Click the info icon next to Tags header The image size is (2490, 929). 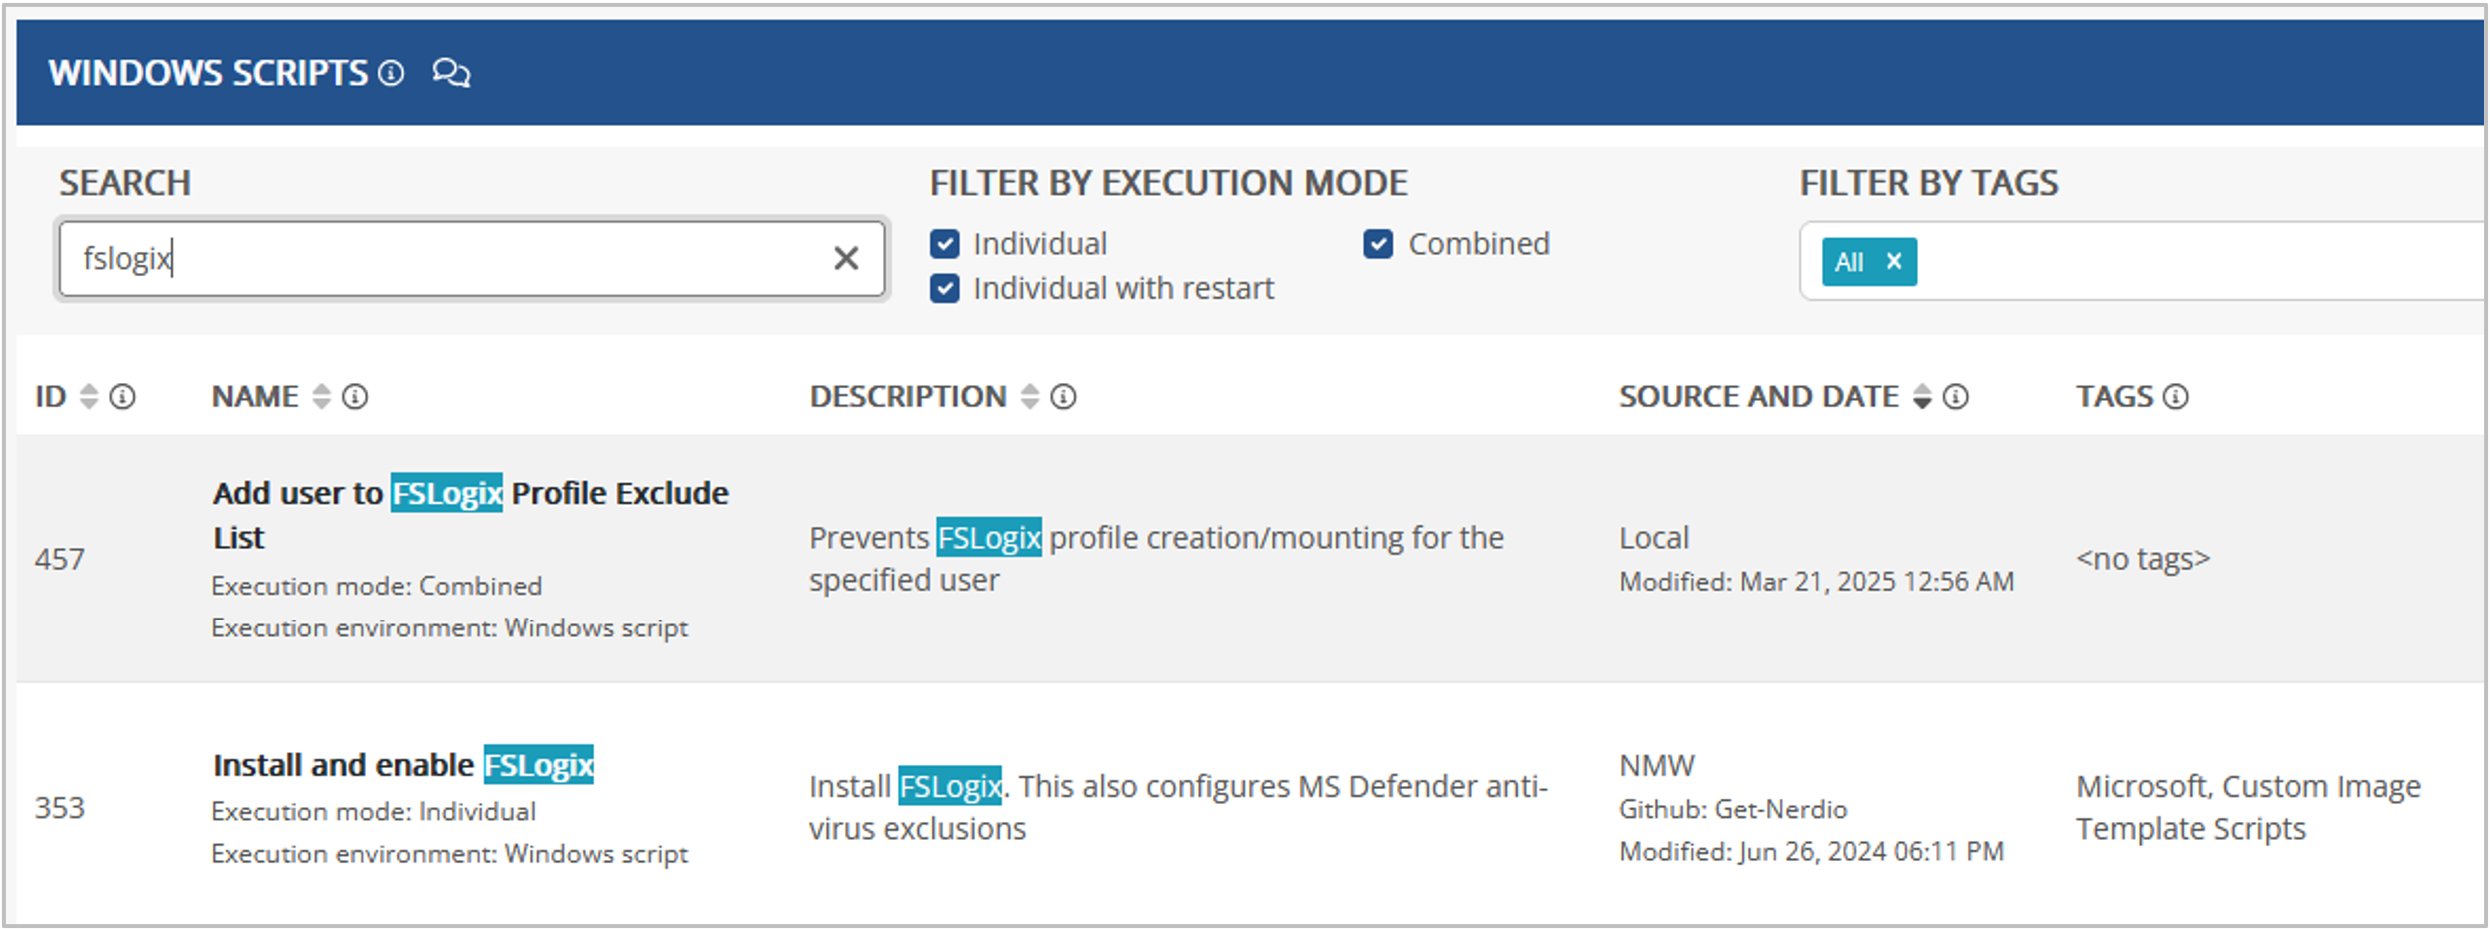pos(2175,397)
